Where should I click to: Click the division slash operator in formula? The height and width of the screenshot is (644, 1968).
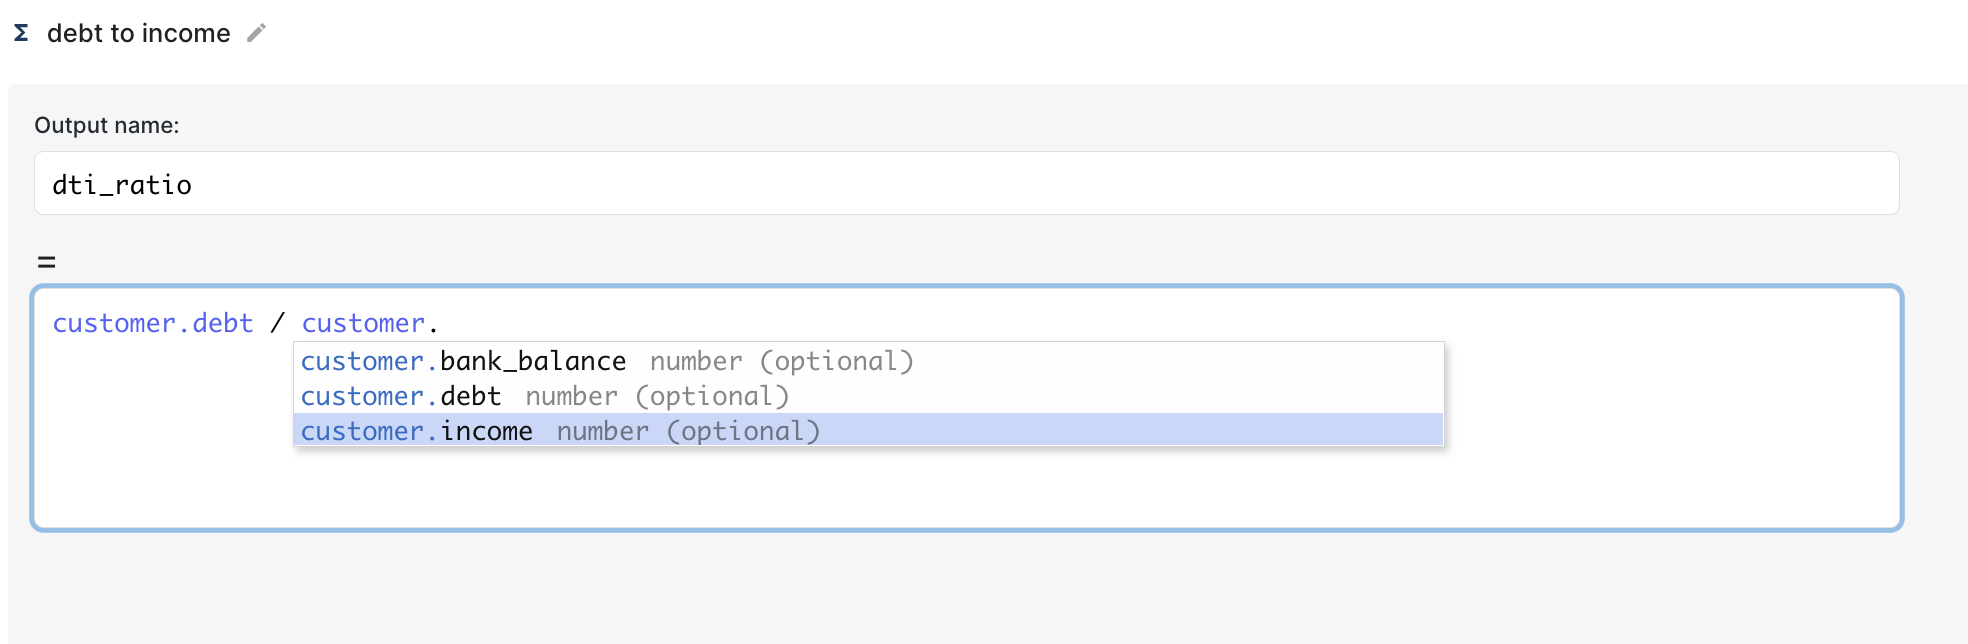(x=277, y=323)
